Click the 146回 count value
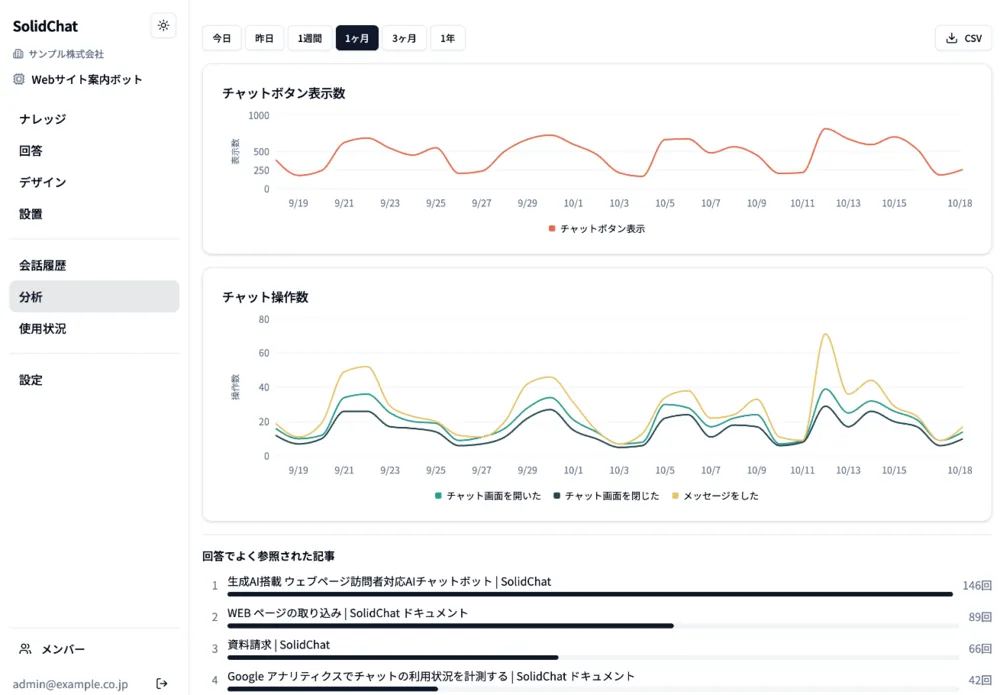Viewport: 1000px width, 695px height. (x=977, y=585)
